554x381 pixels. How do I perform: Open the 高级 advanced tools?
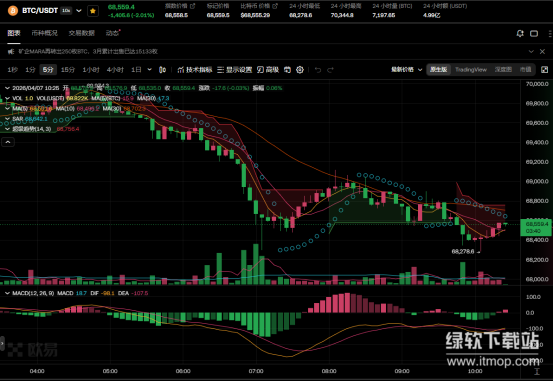click(268, 70)
